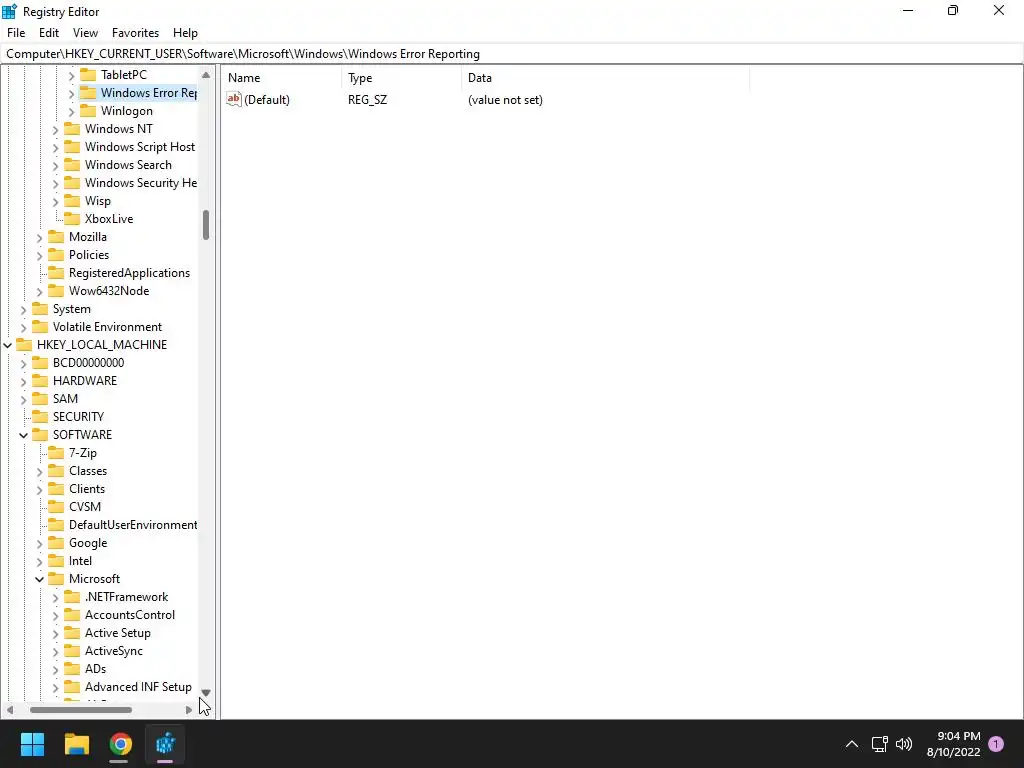Screen dimensions: 1024x768
Task: Click the RegisteredApplications folder icon
Action: [56, 273]
